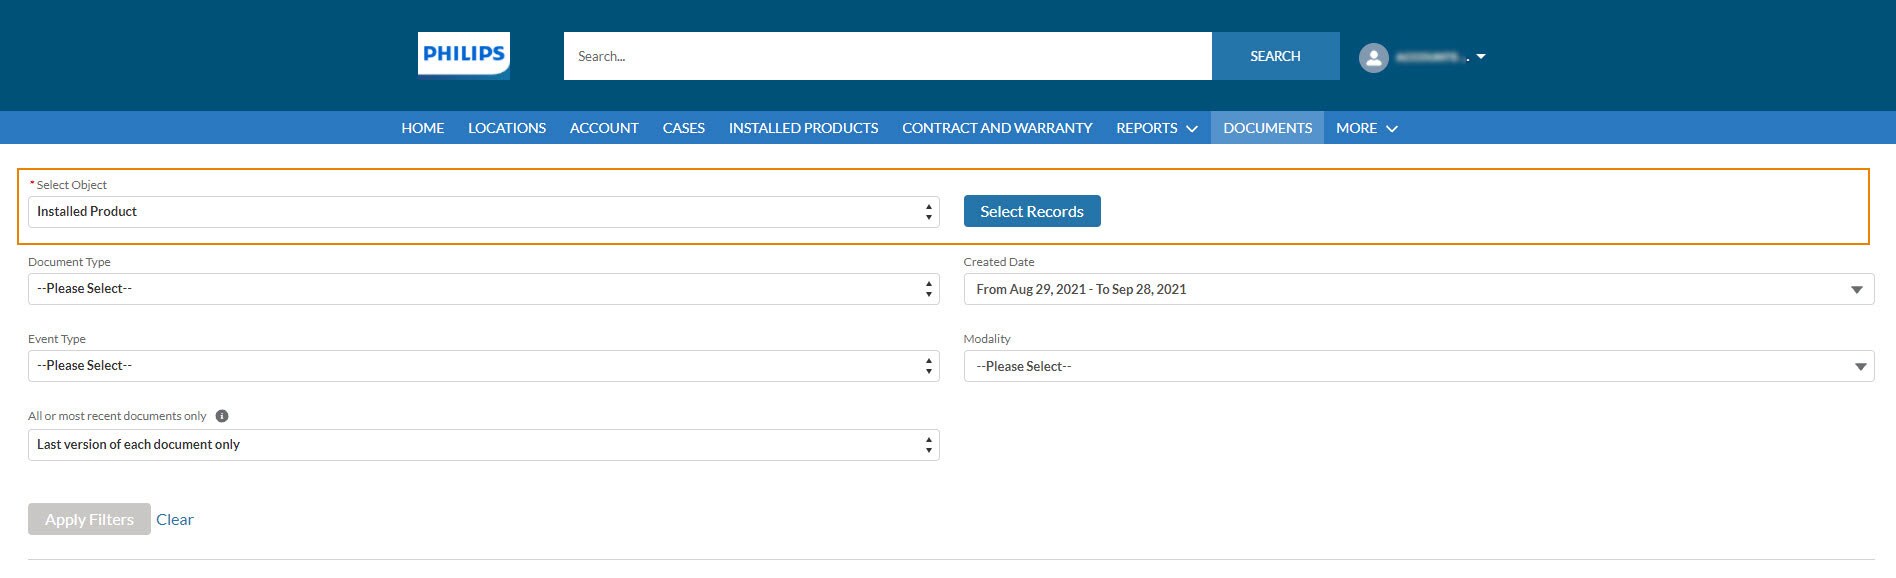This screenshot has width=1896, height=578.
Task: Expand the Created Date range picker
Action: pyautogui.click(x=1417, y=289)
